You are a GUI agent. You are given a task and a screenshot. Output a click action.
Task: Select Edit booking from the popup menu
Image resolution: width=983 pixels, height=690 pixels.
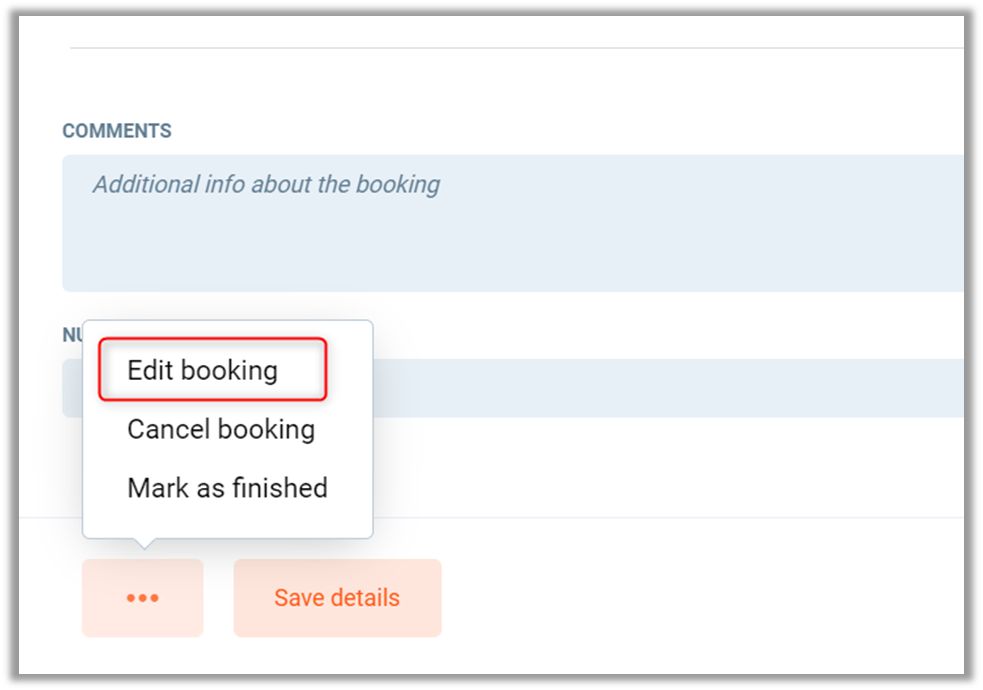click(202, 371)
